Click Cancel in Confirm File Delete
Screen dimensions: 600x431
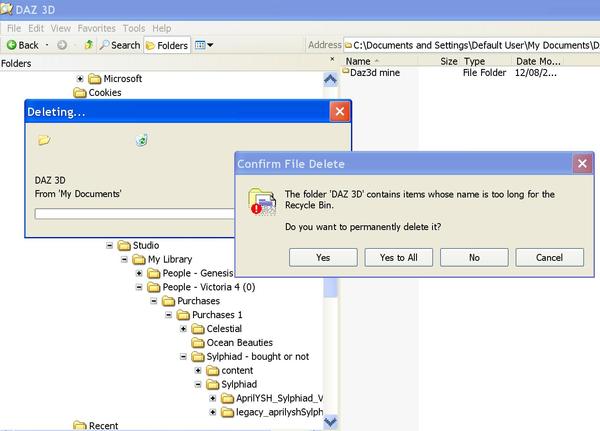pyautogui.click(x=549, y=258)
